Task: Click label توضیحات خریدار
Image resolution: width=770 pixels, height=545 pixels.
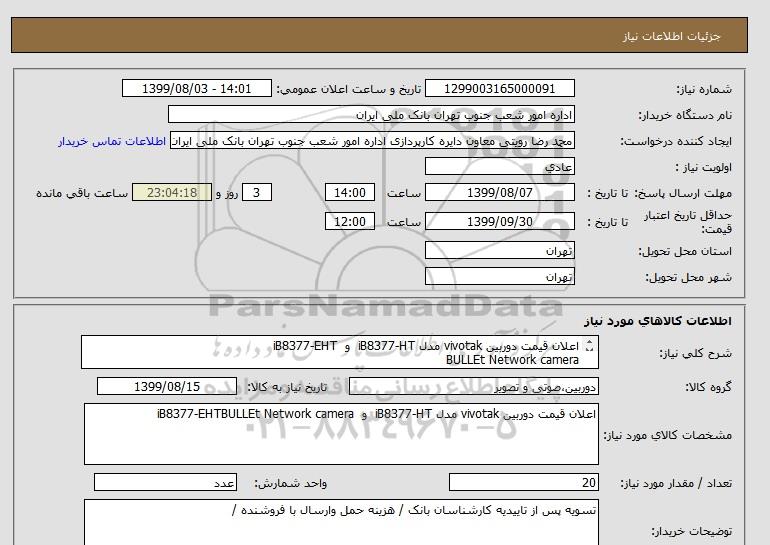Action: coord(691,531)
